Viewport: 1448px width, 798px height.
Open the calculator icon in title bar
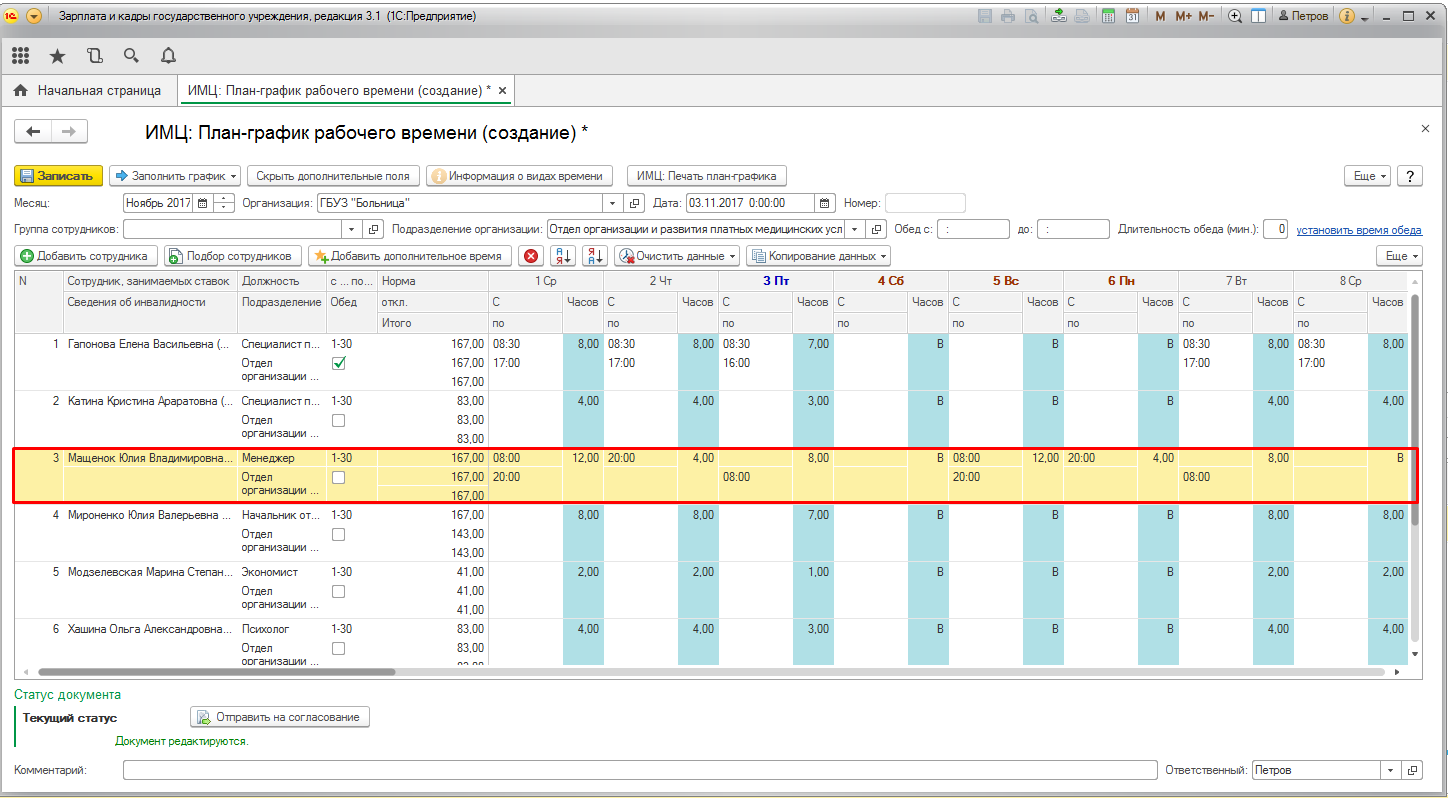(x=1108, y=17)
